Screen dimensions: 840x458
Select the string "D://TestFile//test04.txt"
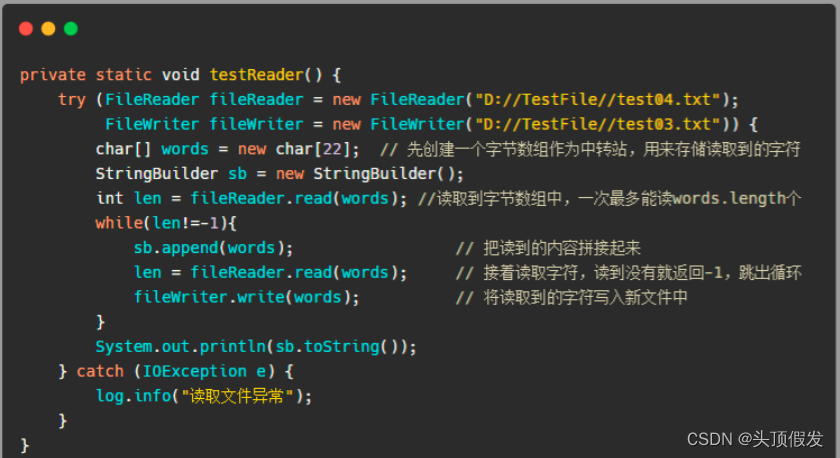pyautogui.click(x=598, y=99)
